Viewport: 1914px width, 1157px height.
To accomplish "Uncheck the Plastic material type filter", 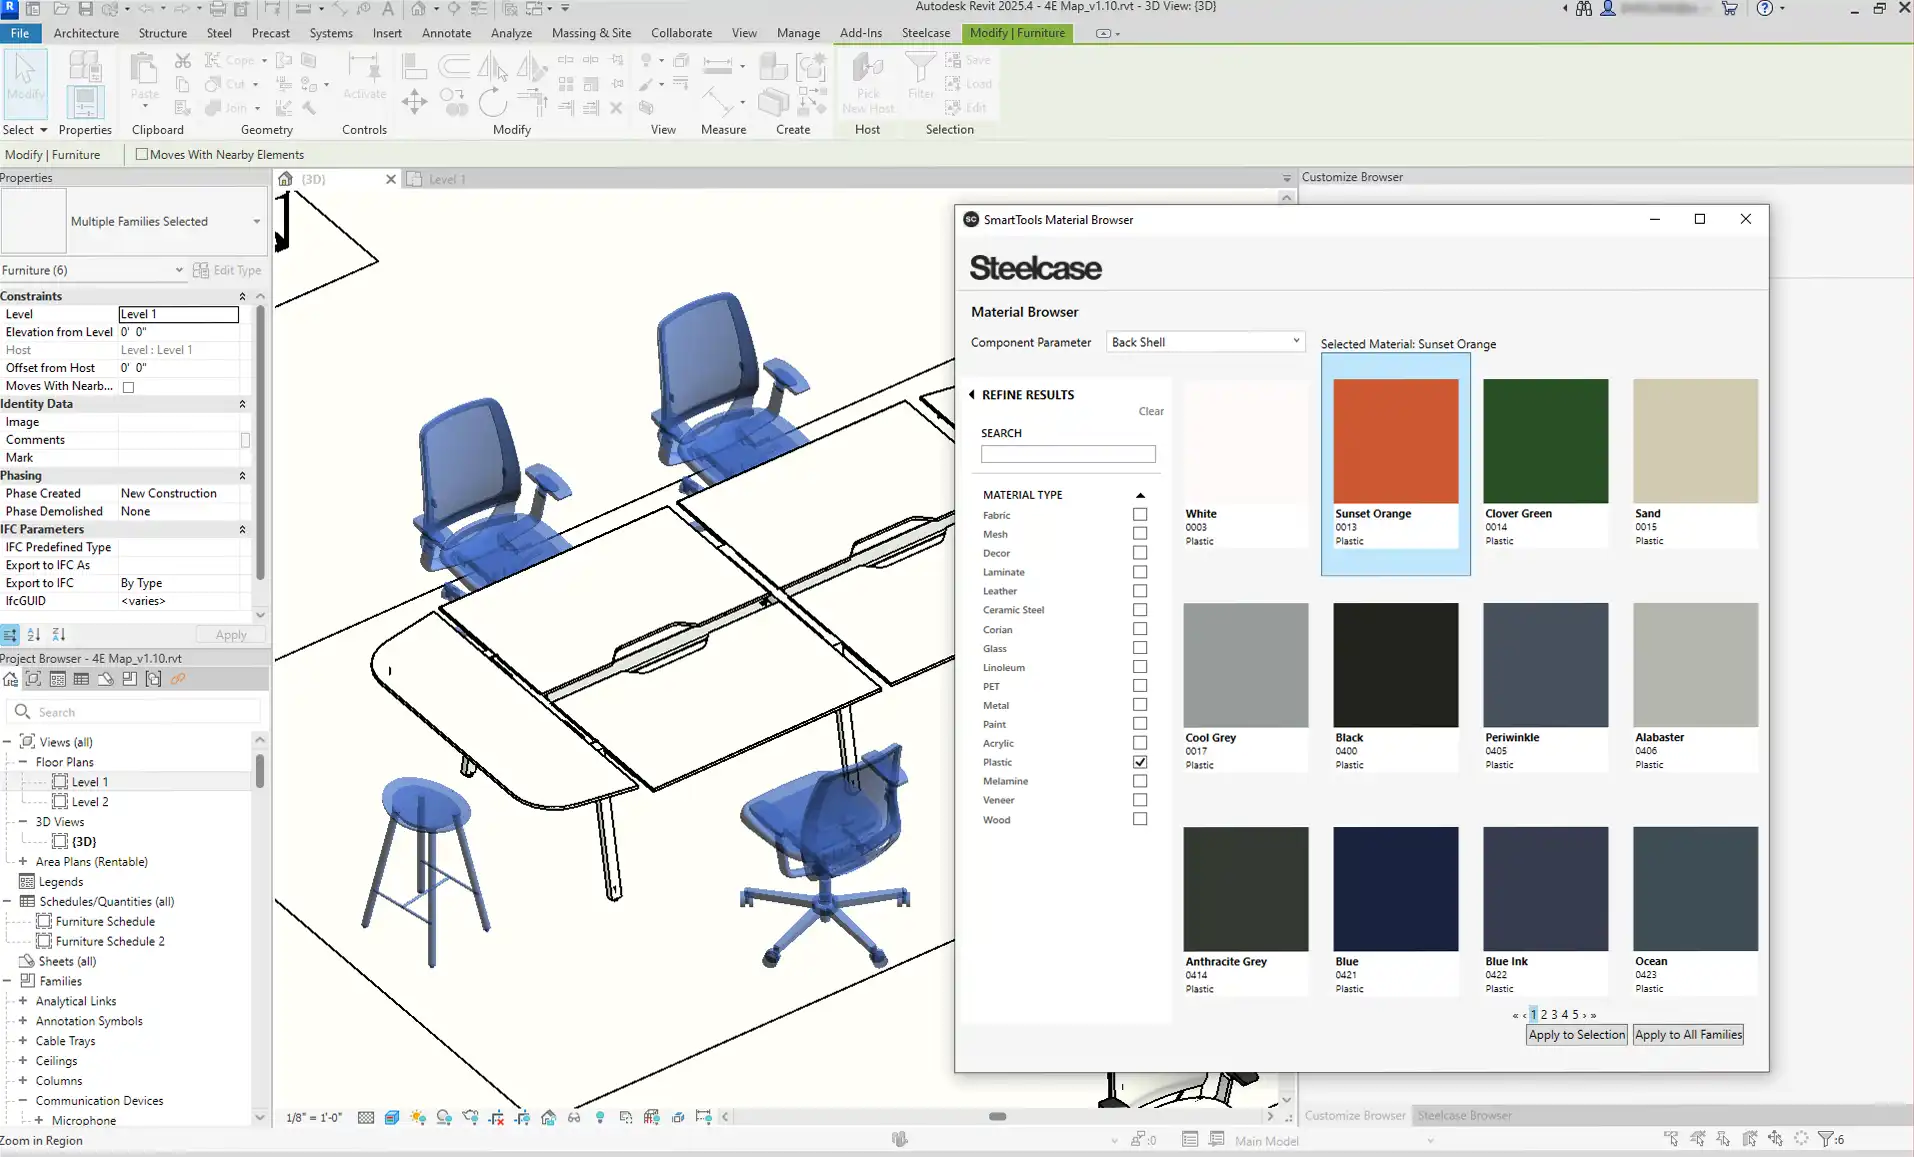I will pyautogui.click(x=1139, y=762).
